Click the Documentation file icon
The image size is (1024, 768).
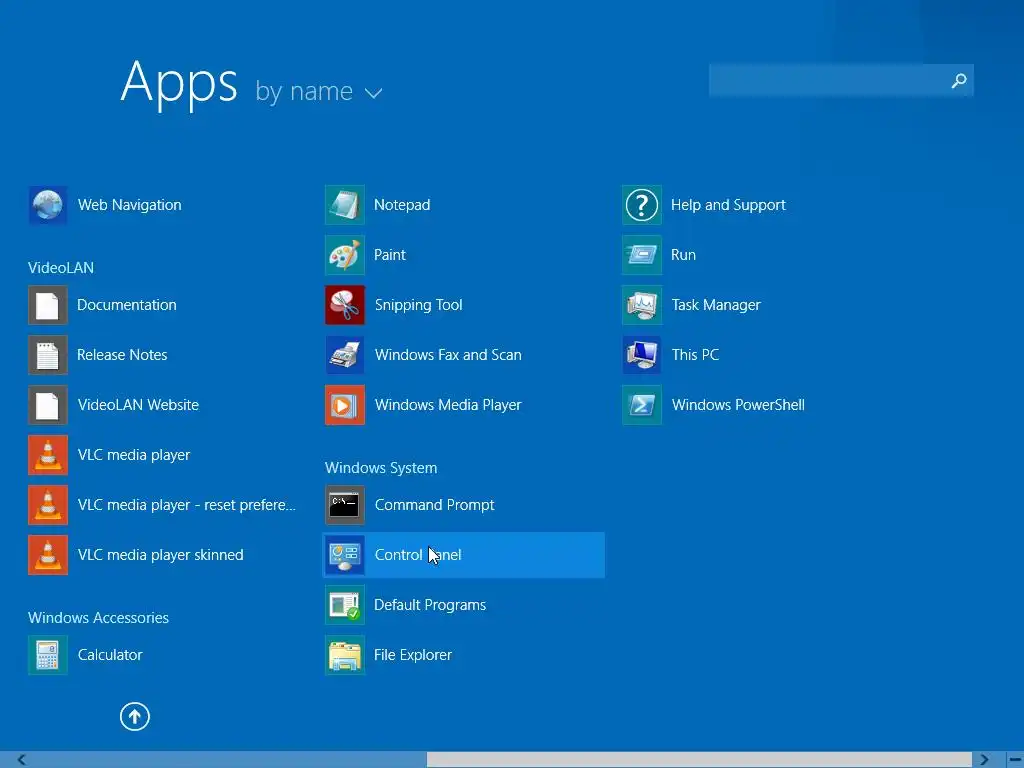point(48,305)
